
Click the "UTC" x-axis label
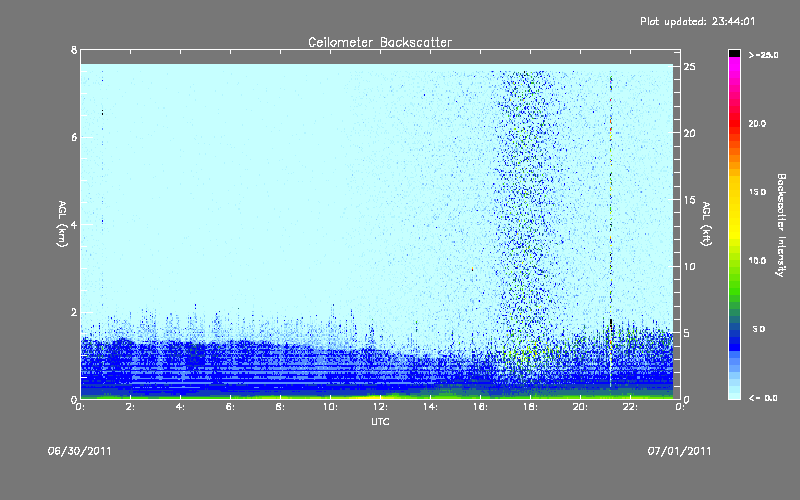click(380, 422)
